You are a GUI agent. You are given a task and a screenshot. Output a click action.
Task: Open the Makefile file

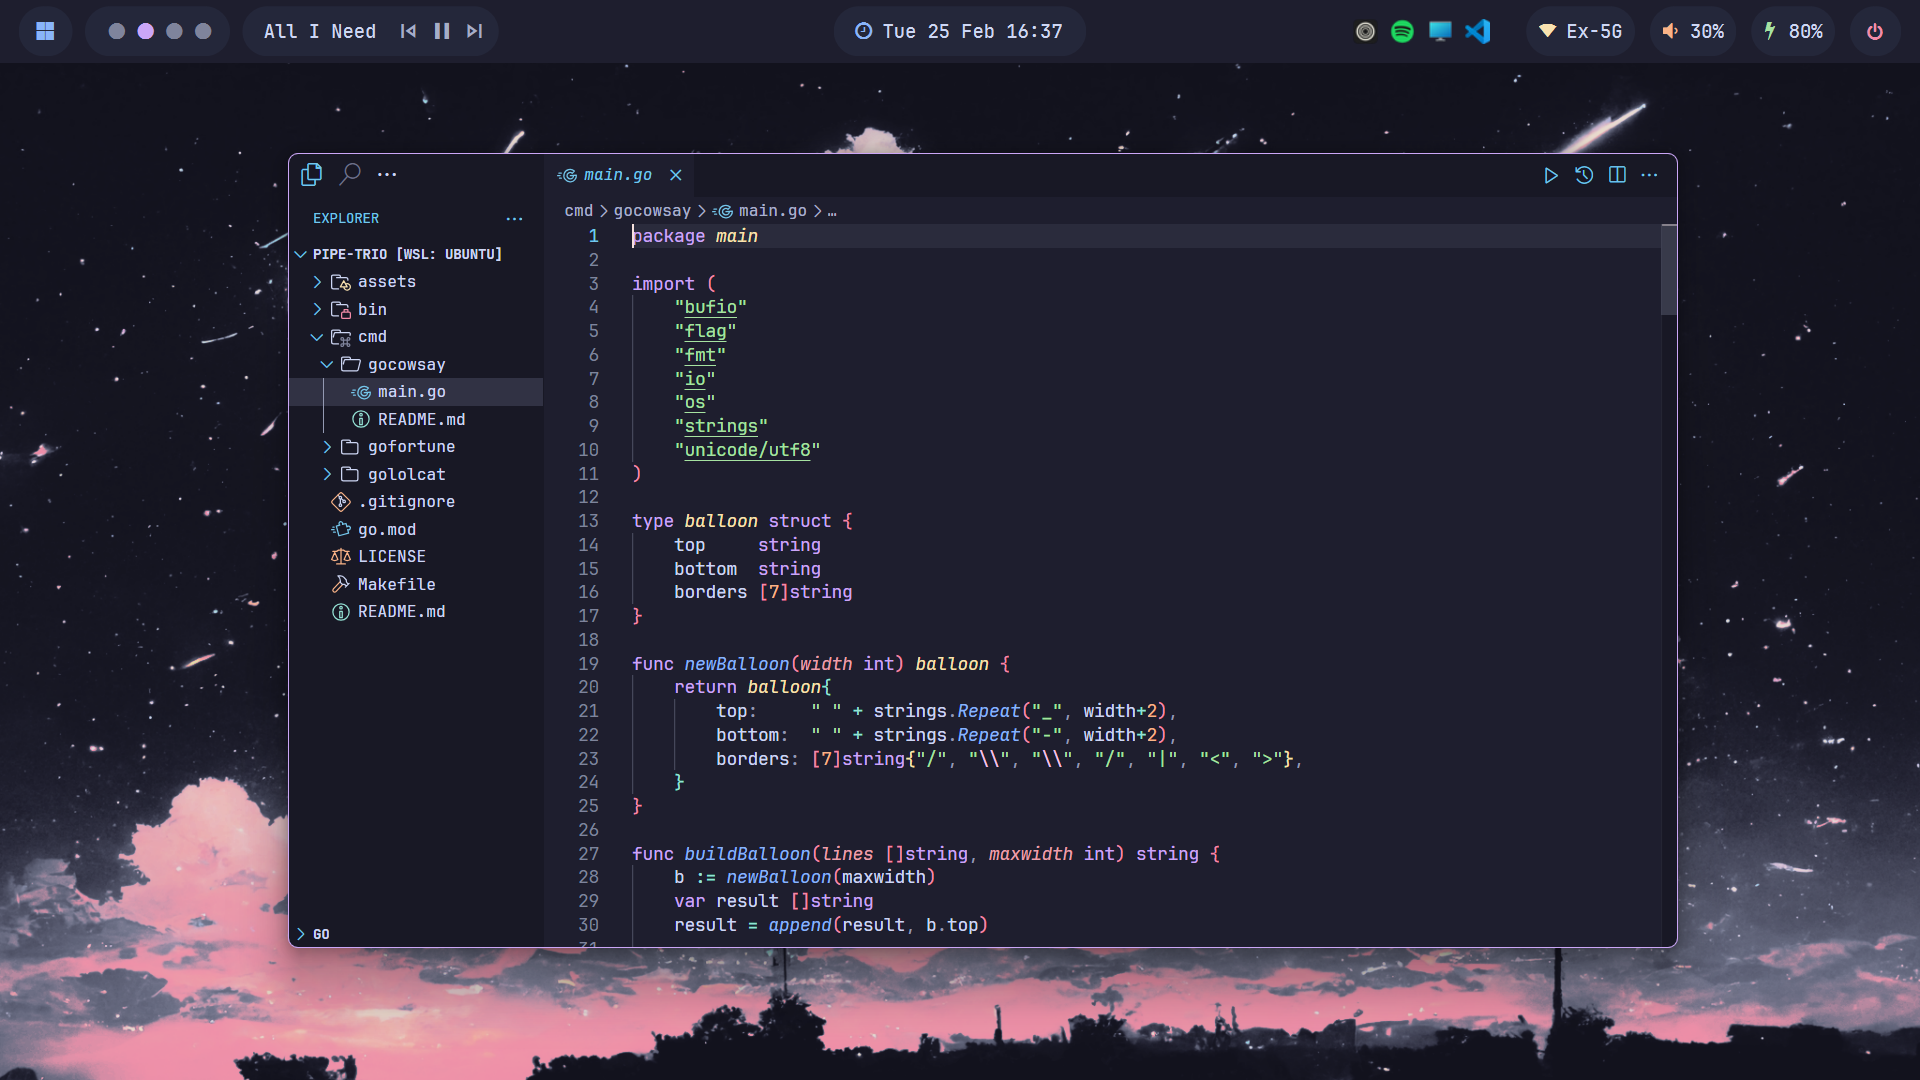(x=396, y=584)
